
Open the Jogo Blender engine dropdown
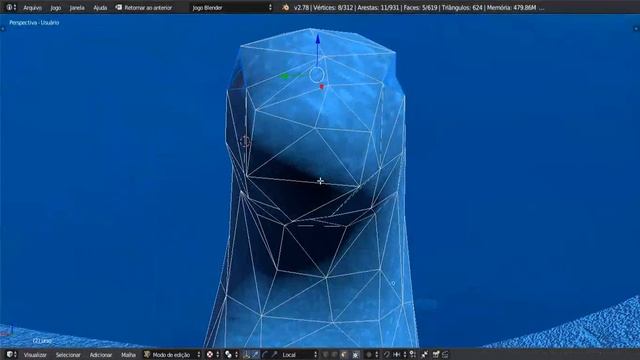click(232, 8)
